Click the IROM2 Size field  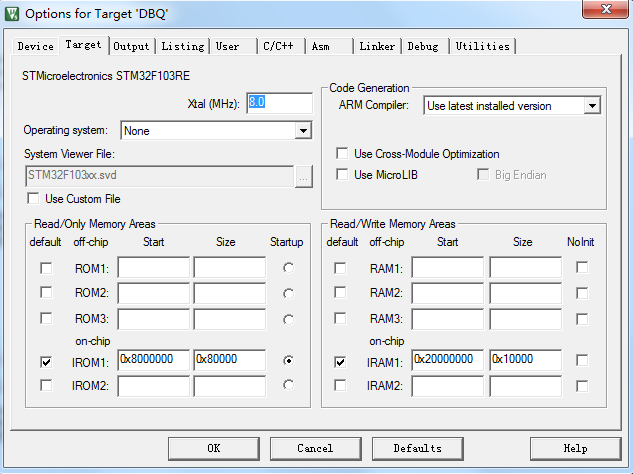pos(230,386)
